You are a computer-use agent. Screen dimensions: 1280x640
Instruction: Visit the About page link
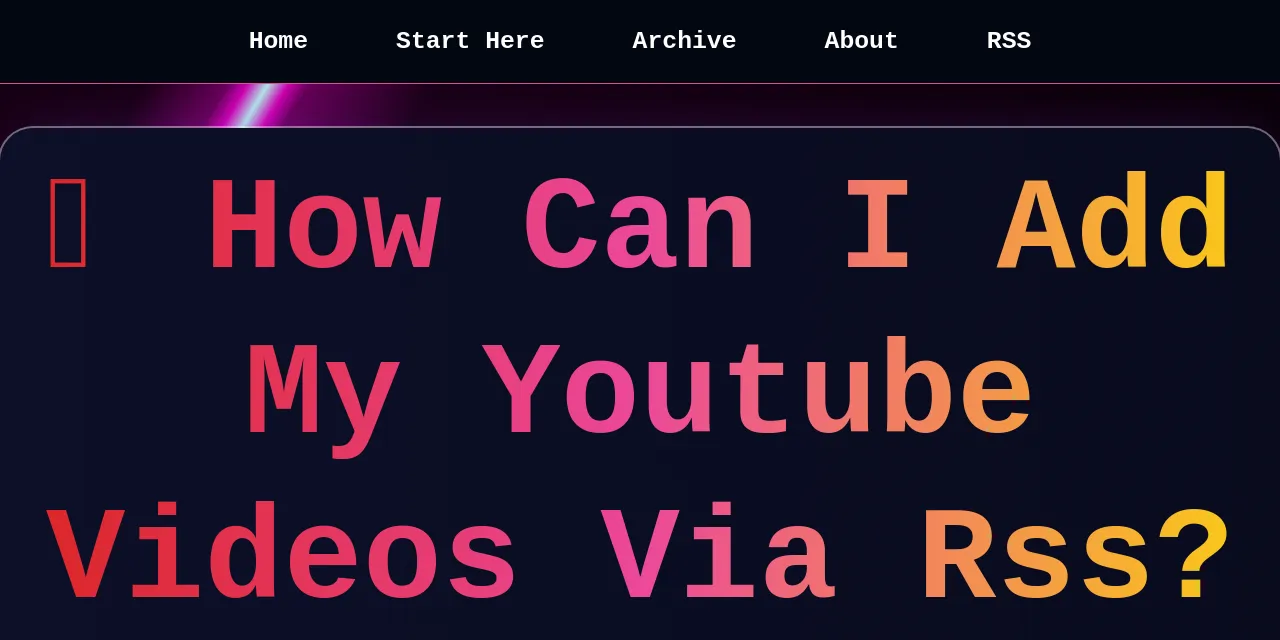tap(861, 41)
